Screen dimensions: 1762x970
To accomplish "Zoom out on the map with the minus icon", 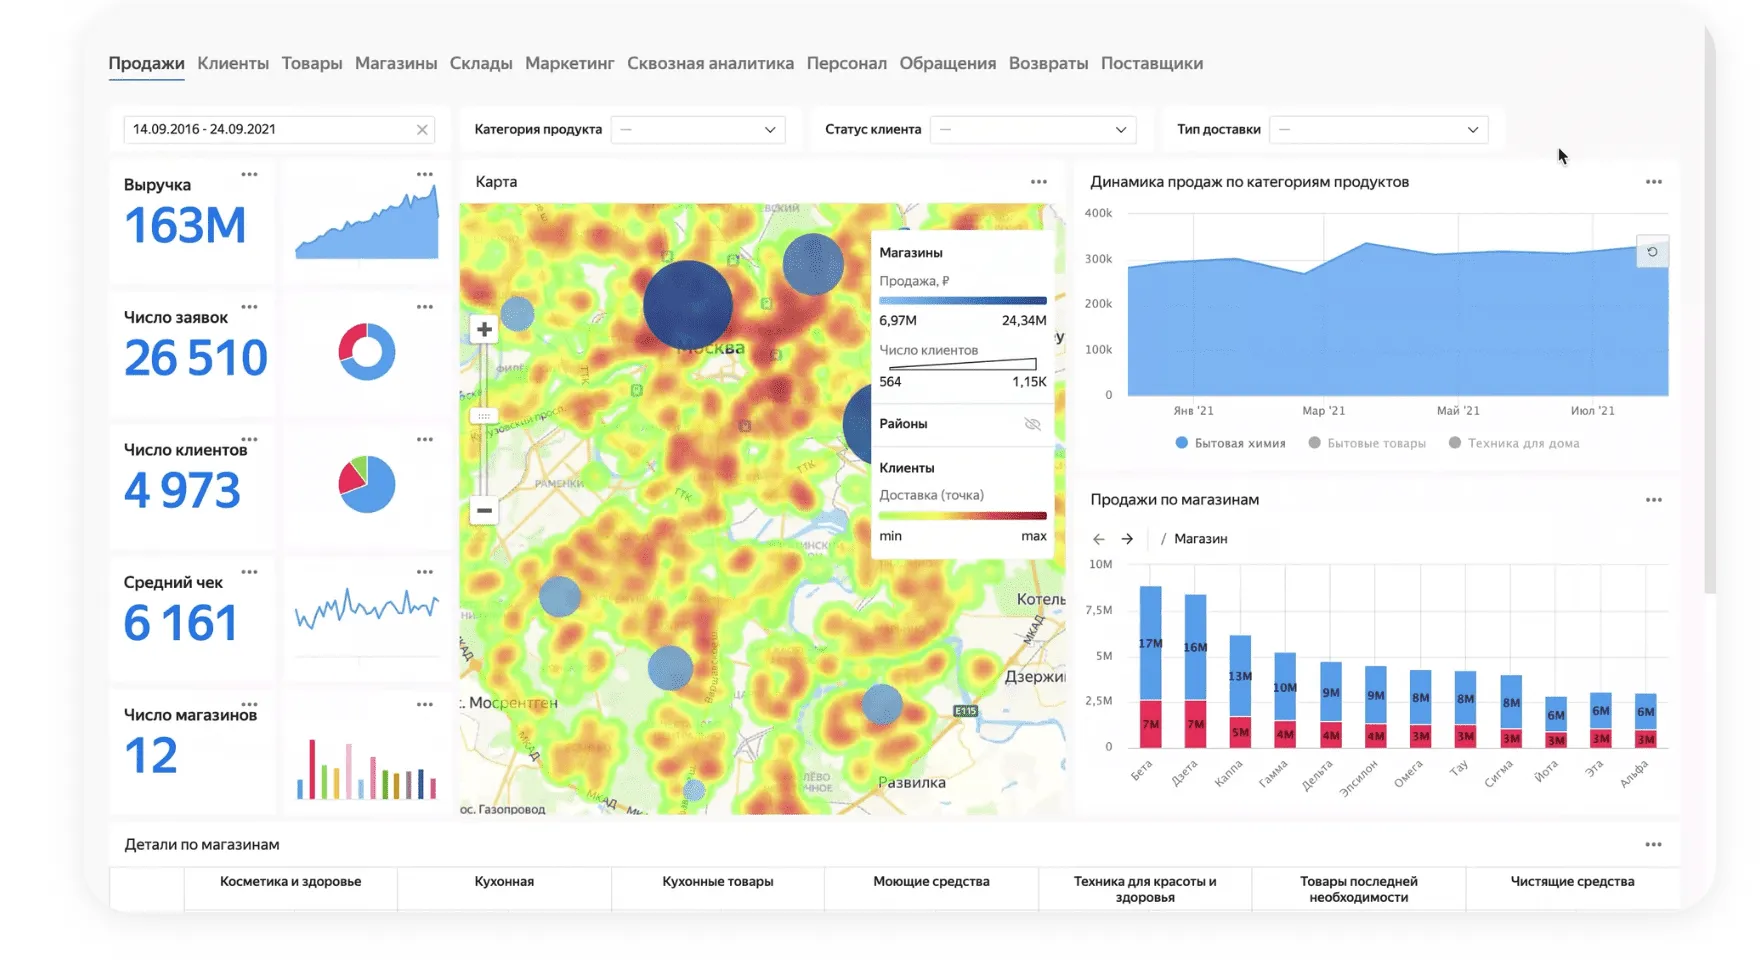I will click(483, 510).
